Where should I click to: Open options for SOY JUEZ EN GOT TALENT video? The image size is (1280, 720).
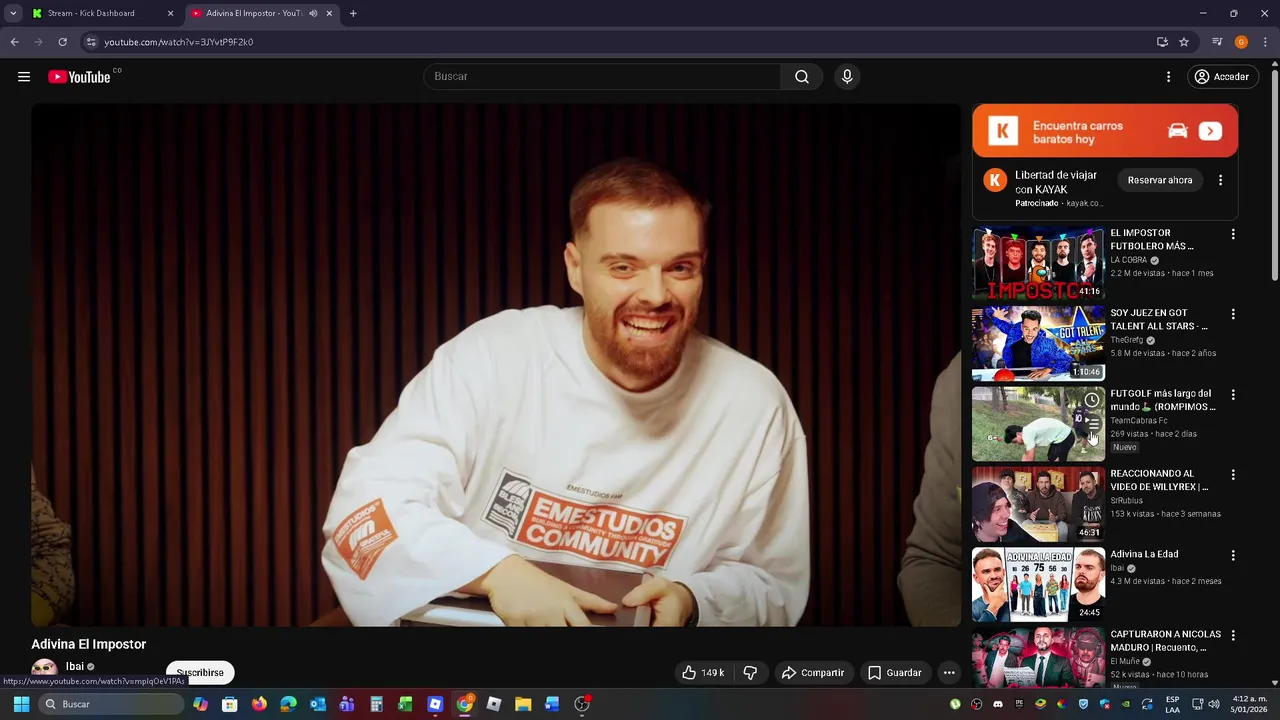coord(1233,314)
